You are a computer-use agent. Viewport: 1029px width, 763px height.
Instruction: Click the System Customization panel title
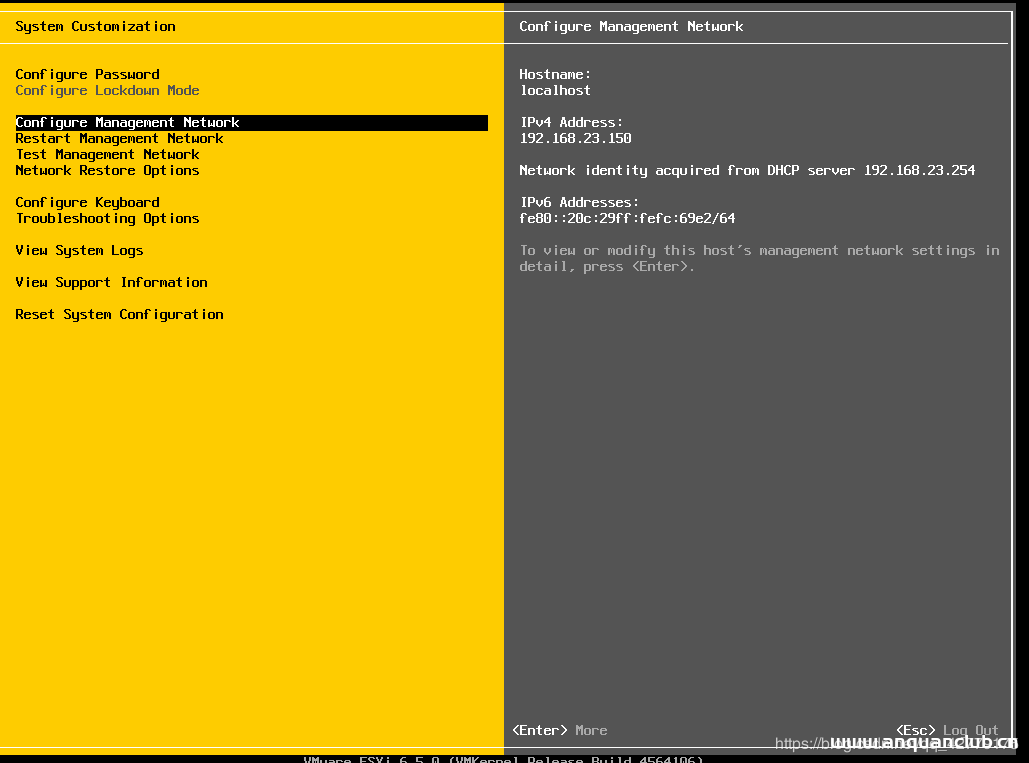coord(95,26)
